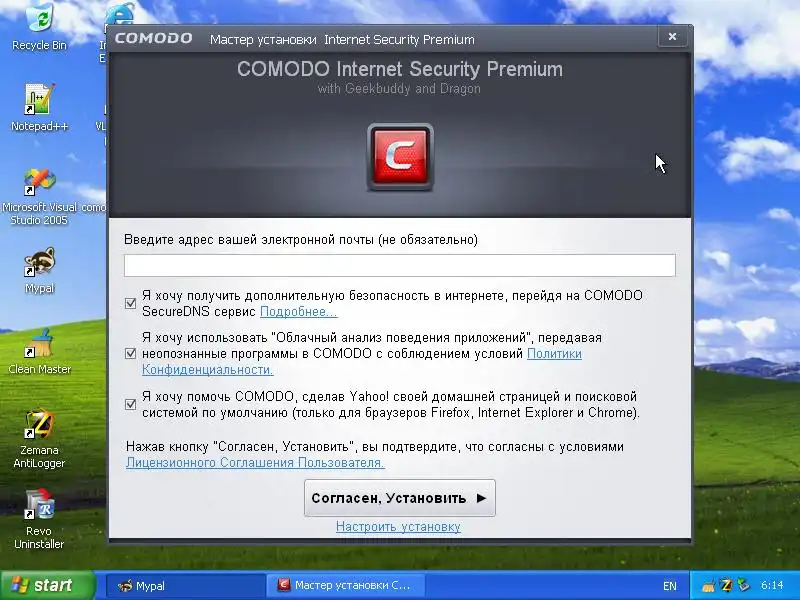Open the Revo Uninstaller desktop shortcut

pos(39,519)
